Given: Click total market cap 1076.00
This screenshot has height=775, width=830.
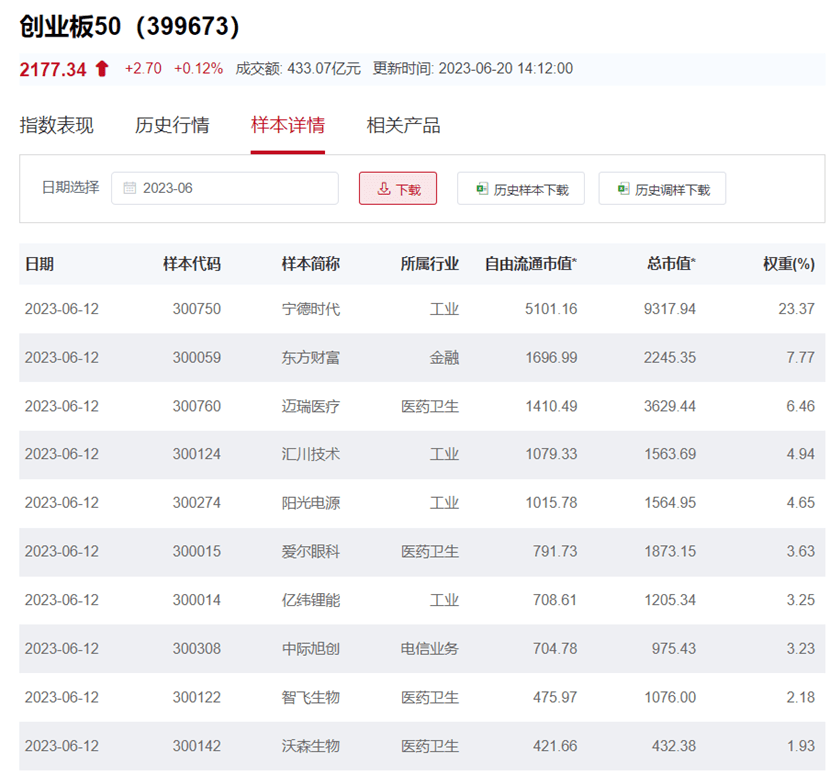Looking at the screenshot, I should tap(670, 698).
